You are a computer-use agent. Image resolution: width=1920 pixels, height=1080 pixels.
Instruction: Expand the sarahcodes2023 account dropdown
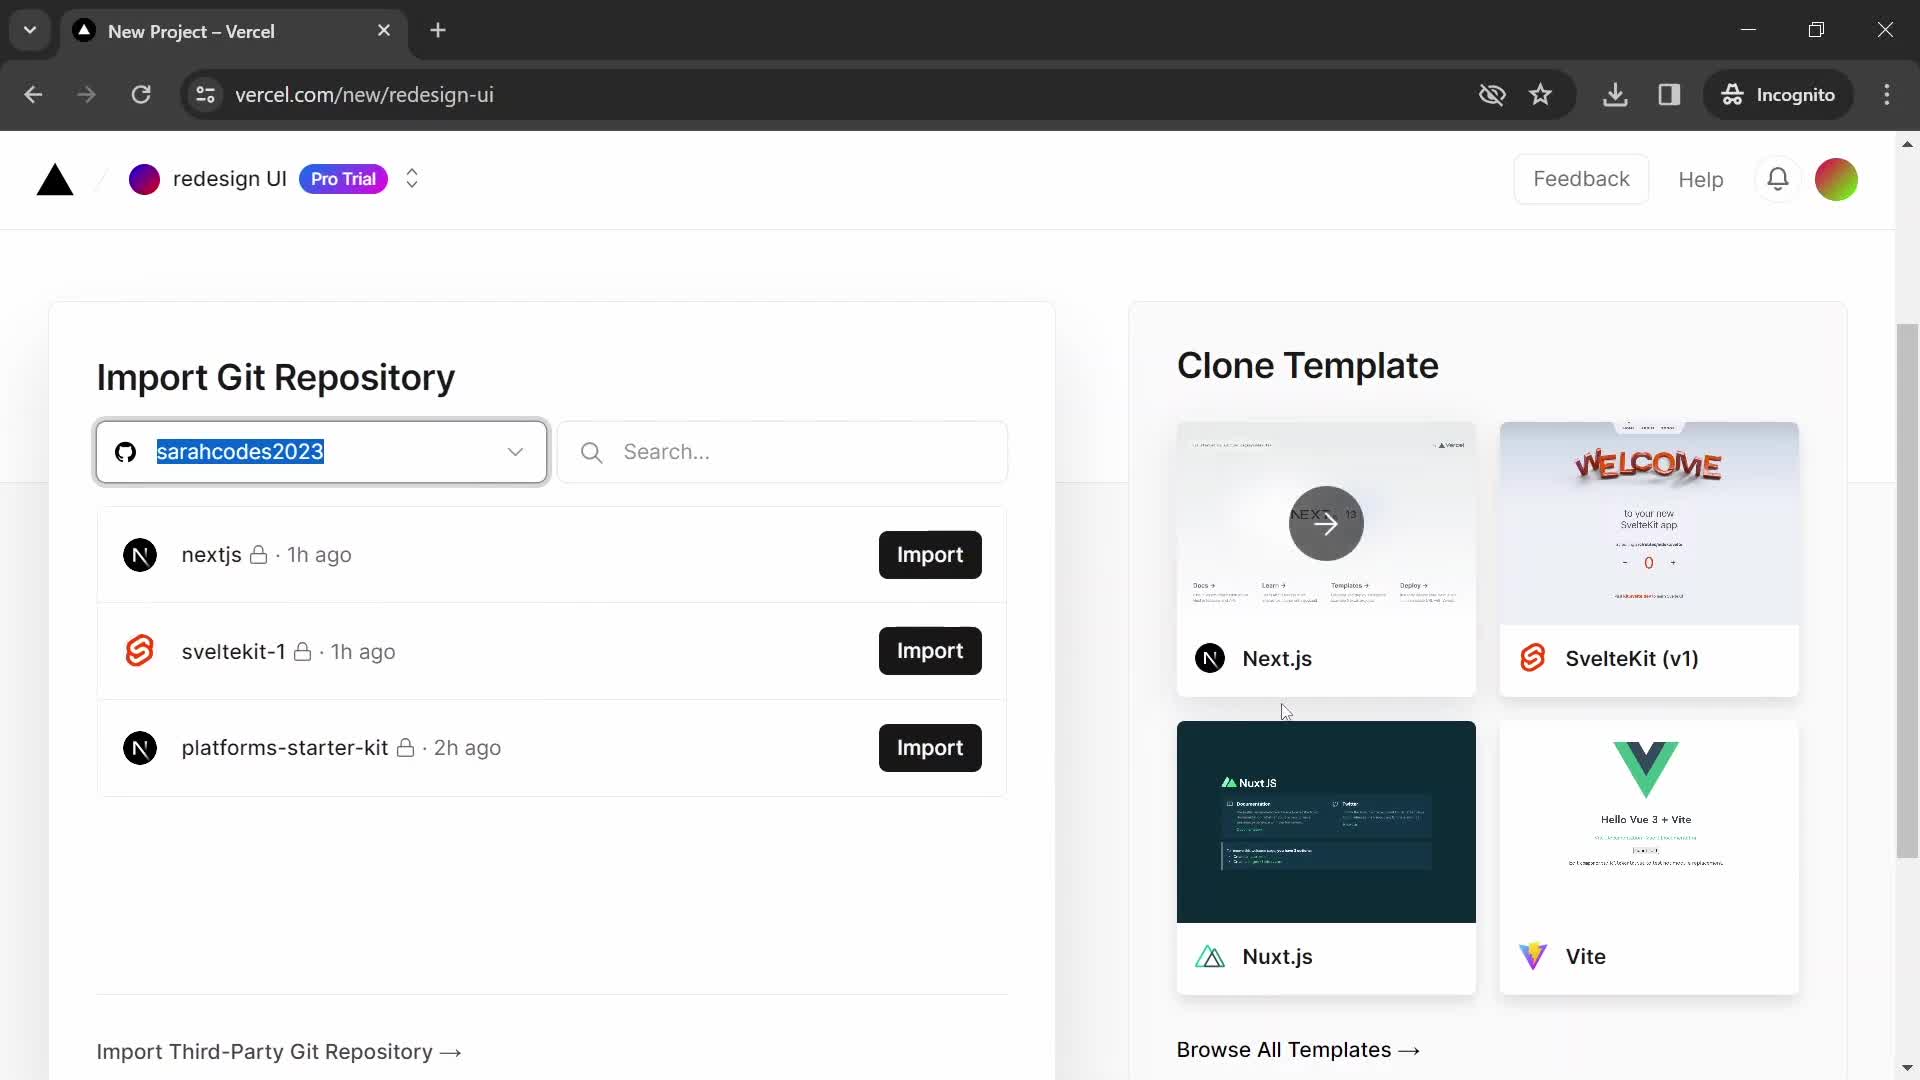click(516, 451)
